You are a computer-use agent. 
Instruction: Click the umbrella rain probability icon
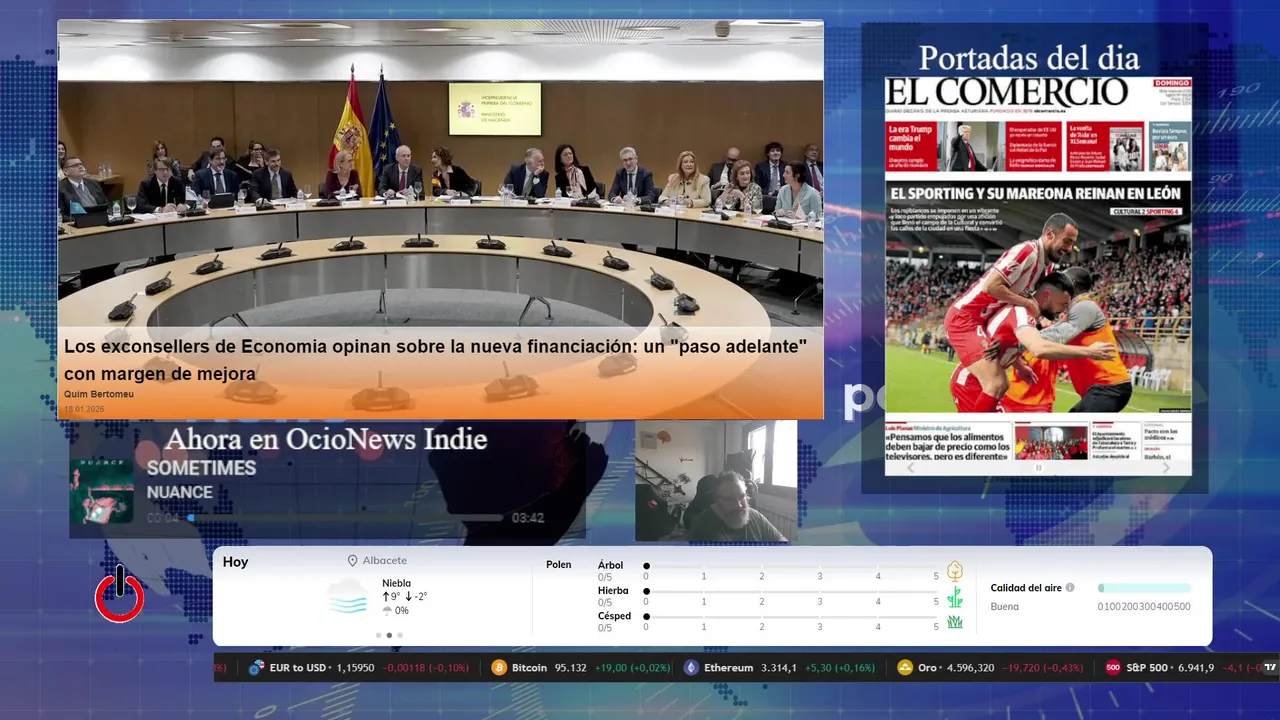(387, 610)
